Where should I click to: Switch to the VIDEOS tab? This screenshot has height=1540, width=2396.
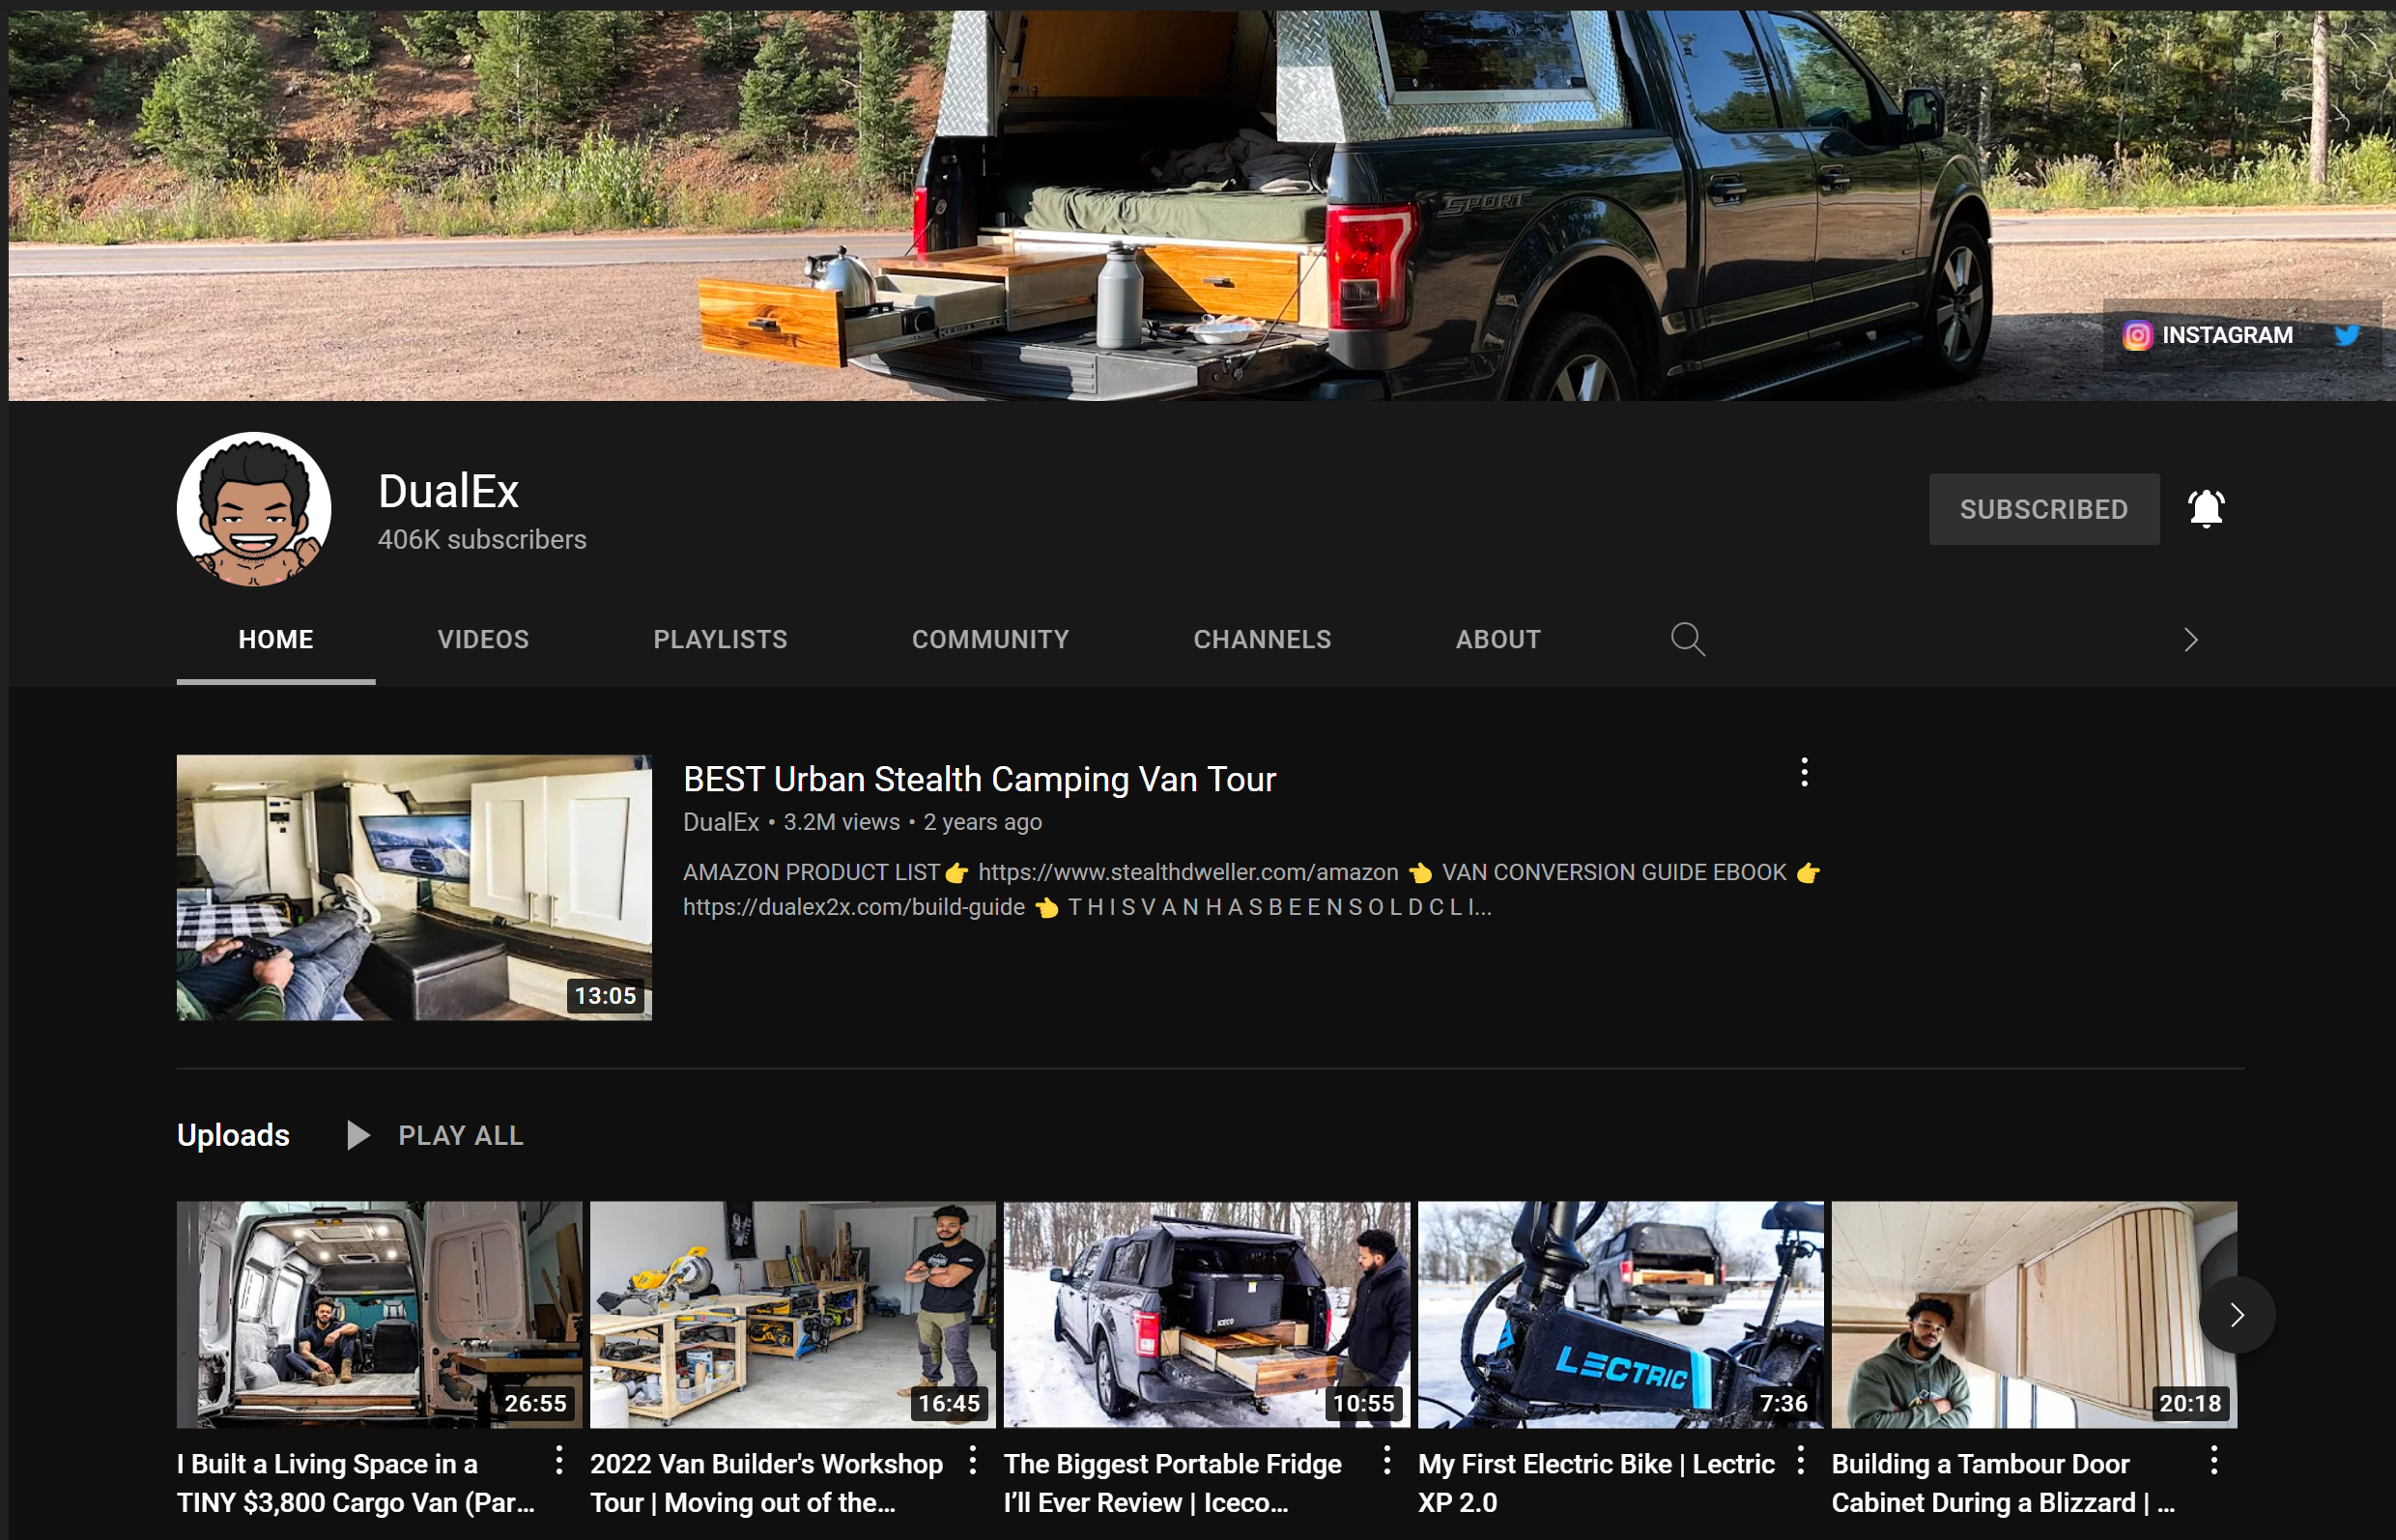(x=483, y=640)
